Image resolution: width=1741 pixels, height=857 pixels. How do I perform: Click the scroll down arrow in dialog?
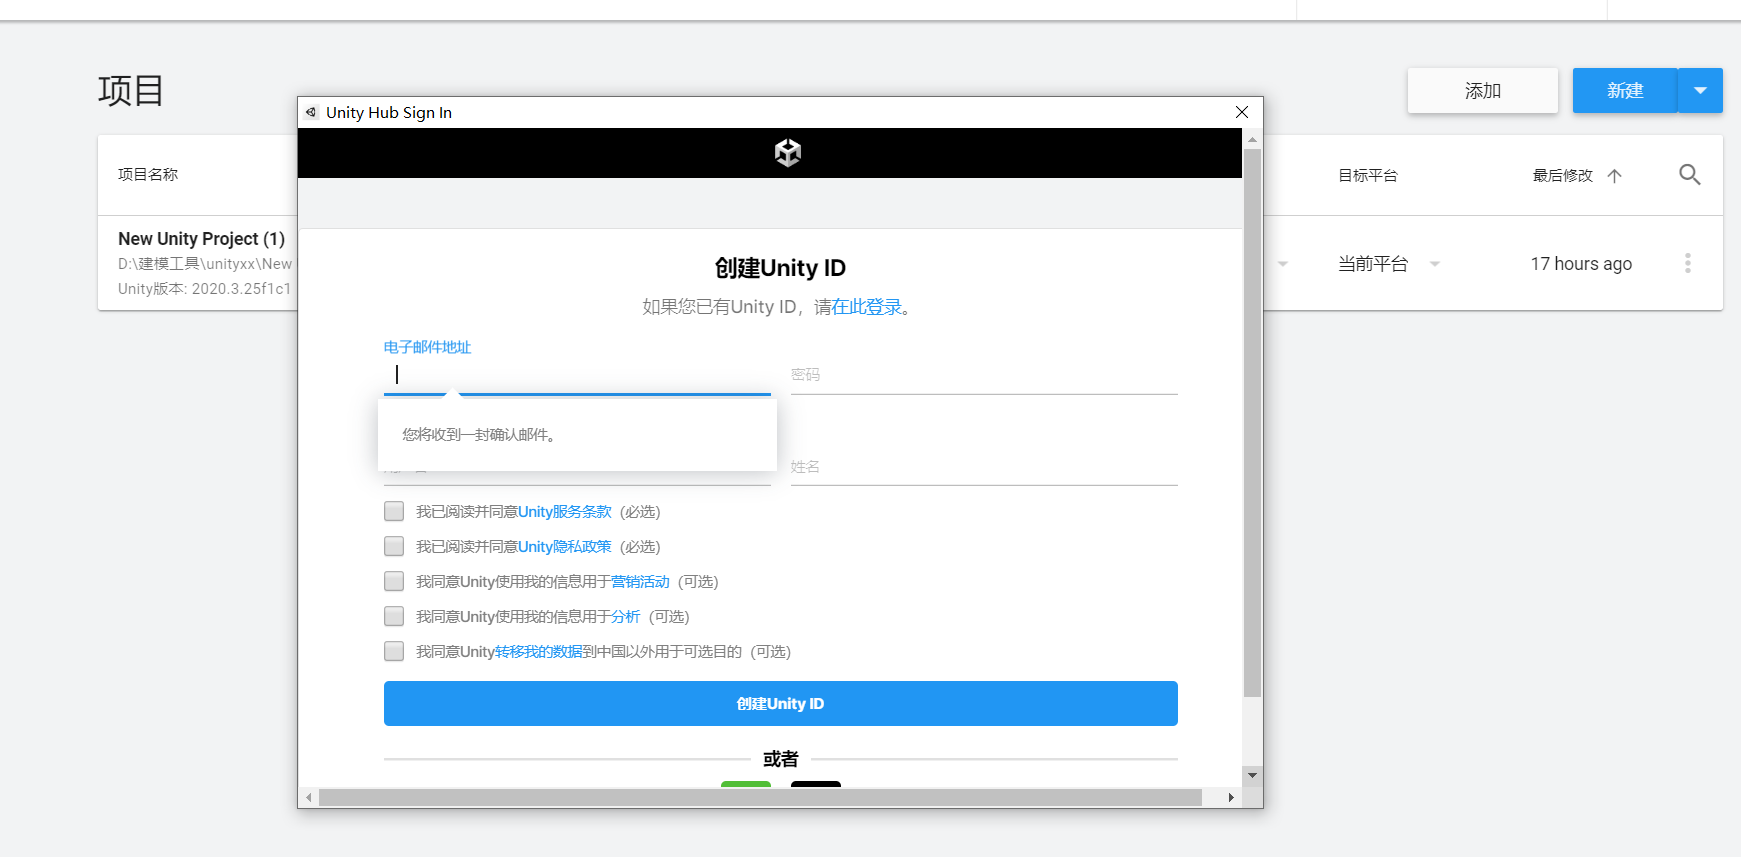pyautogui.click(x=1252, y=775)
